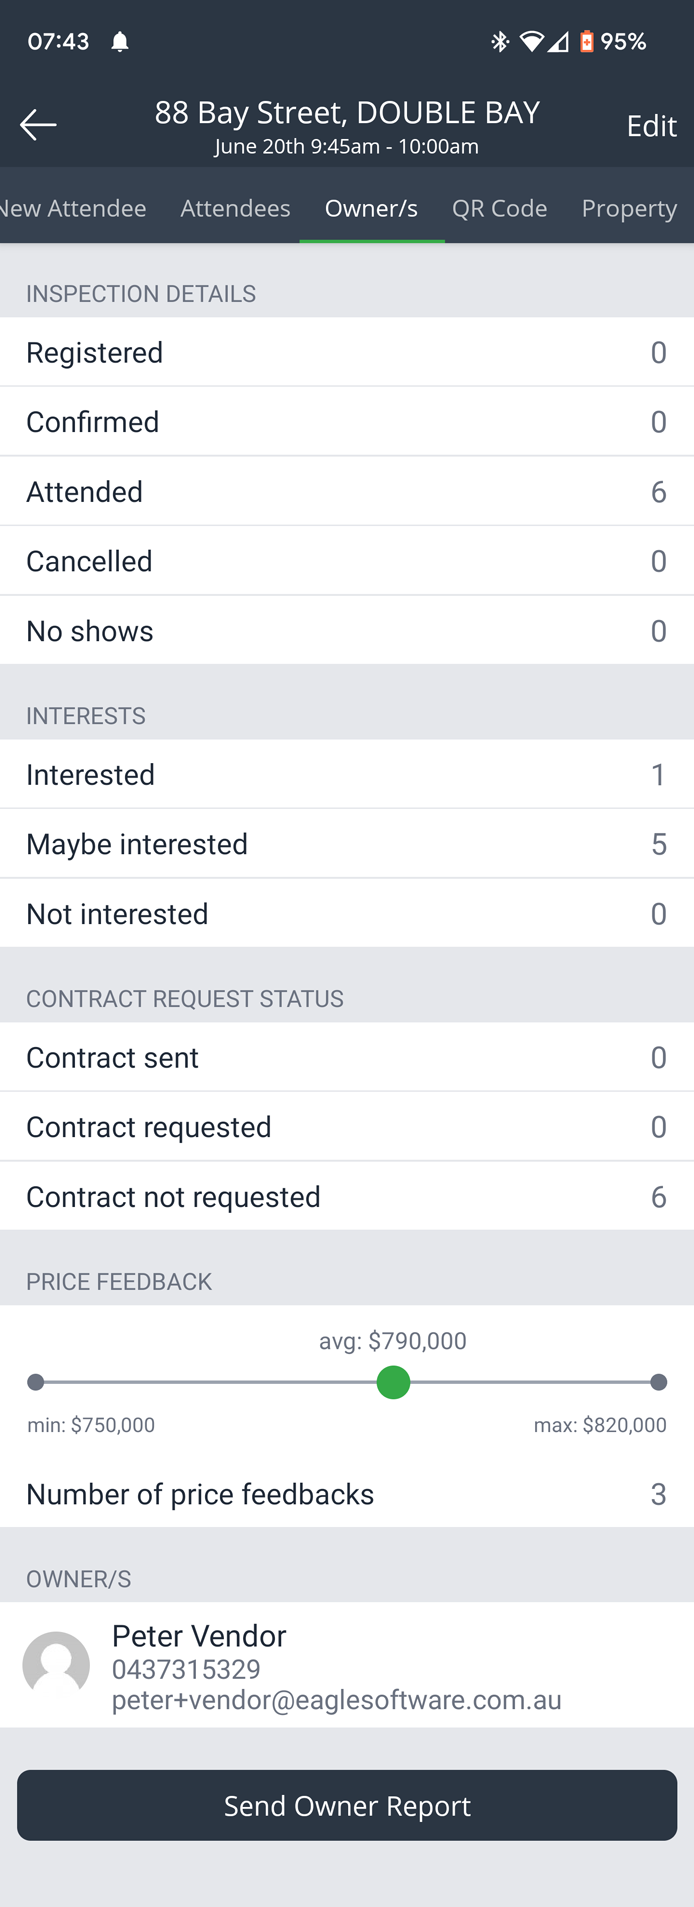The height and width of the screenshot is (1907, 694).
Task: Tap the maximum price slider endpoint
Action: coord(658,1382)
